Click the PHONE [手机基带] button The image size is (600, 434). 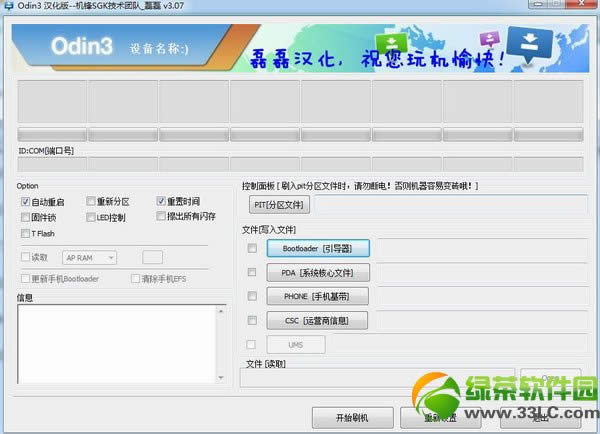click(x=318, y=296)
